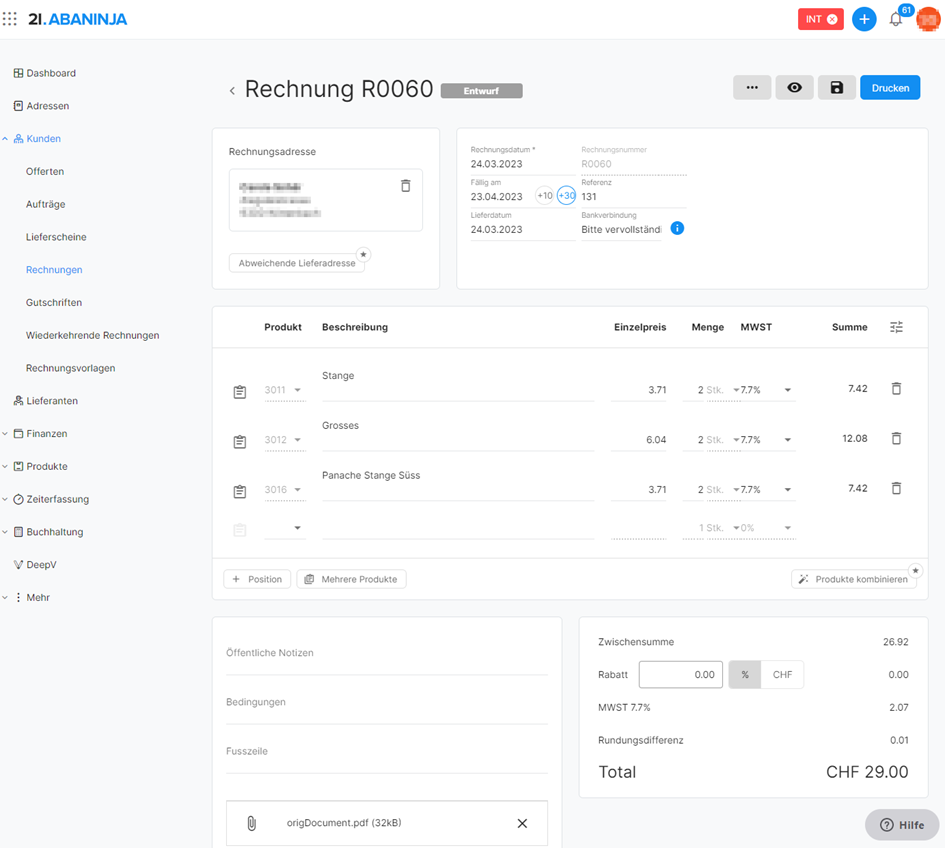The width and height of the screenshot is (945, 848).
Task: Click the Drucken button
Action: [x=890, y=88]
